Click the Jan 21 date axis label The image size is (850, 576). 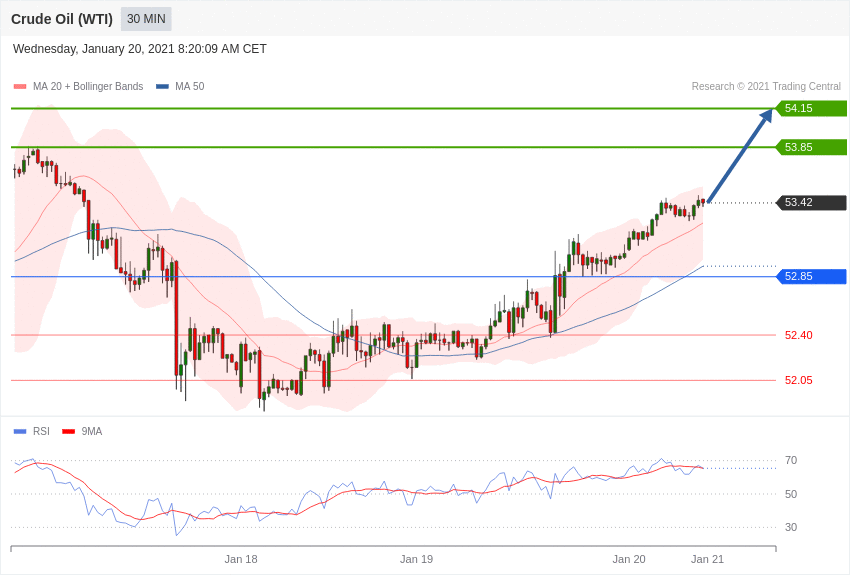click(707, 559)
